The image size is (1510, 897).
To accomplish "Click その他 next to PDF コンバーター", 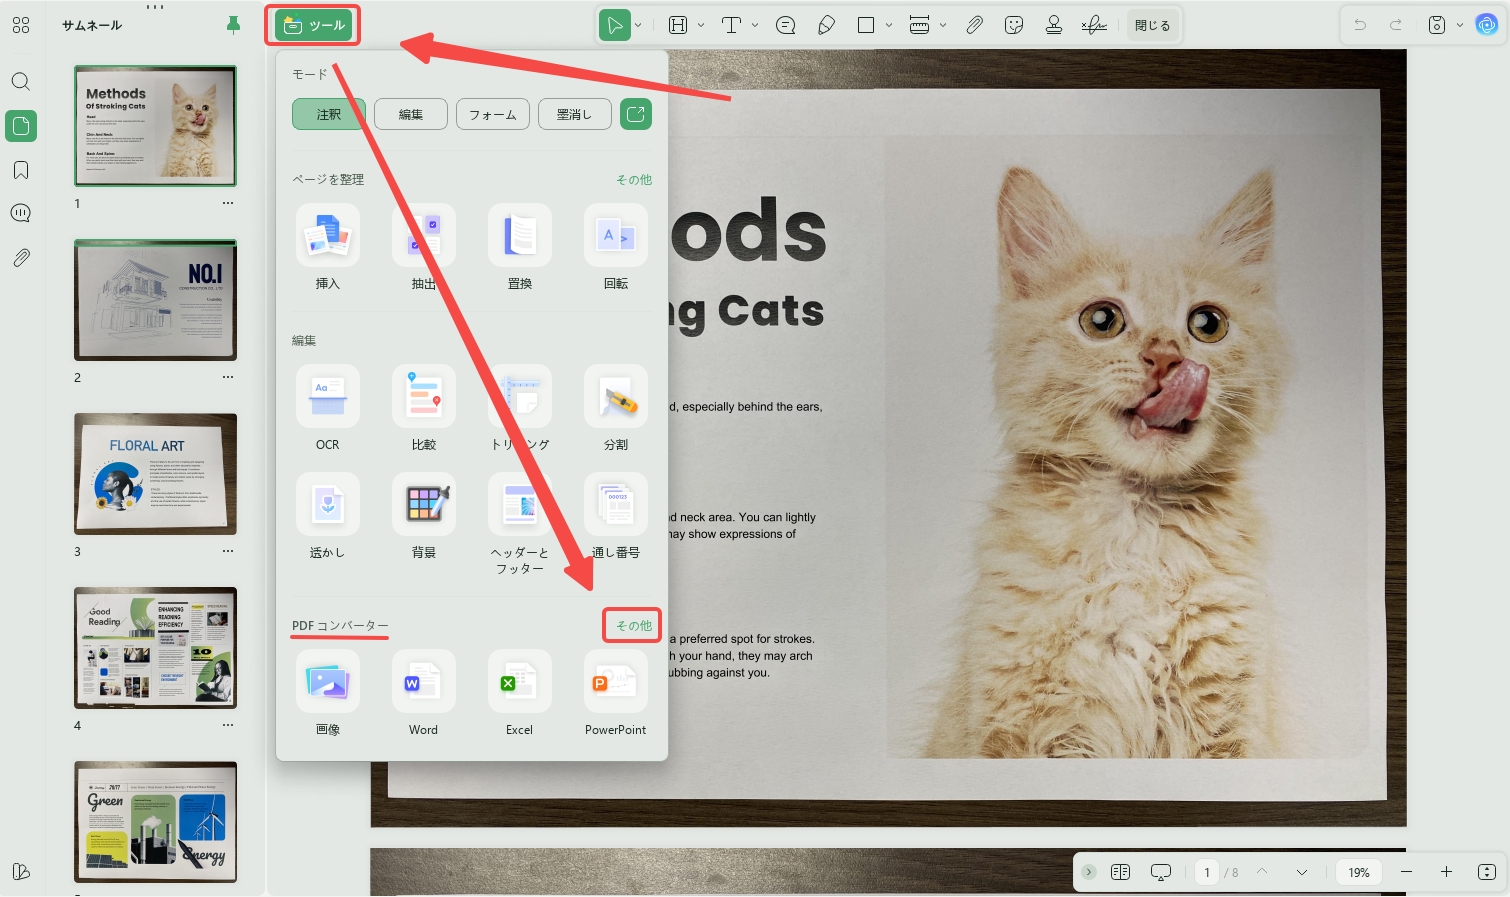I will coord(633,625).
